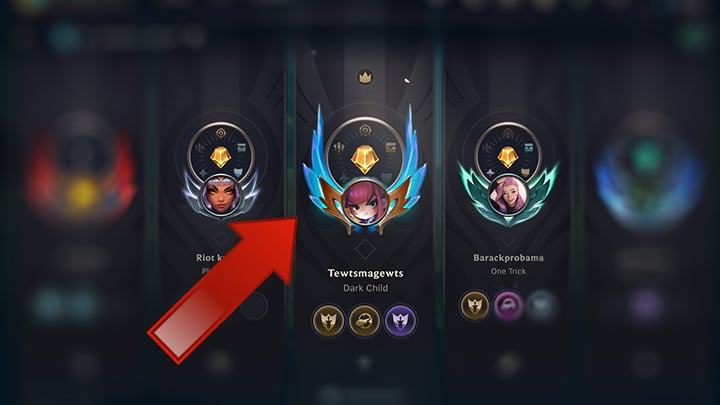Image resolution: width=720 pixels, height=405 pixels.
Task: Open Tewtsmagewts' middle scorpion challenge token
Action: [364, 320]
